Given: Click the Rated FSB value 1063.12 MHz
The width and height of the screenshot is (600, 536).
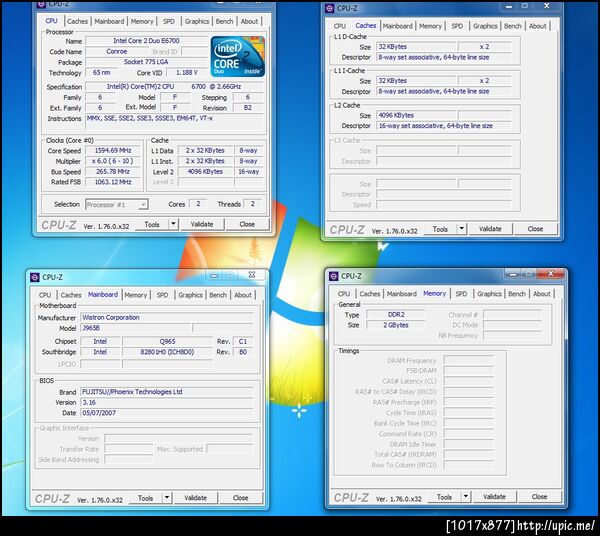Looking at the screenshot, I should pyautogui.click(x=113, y=182).
